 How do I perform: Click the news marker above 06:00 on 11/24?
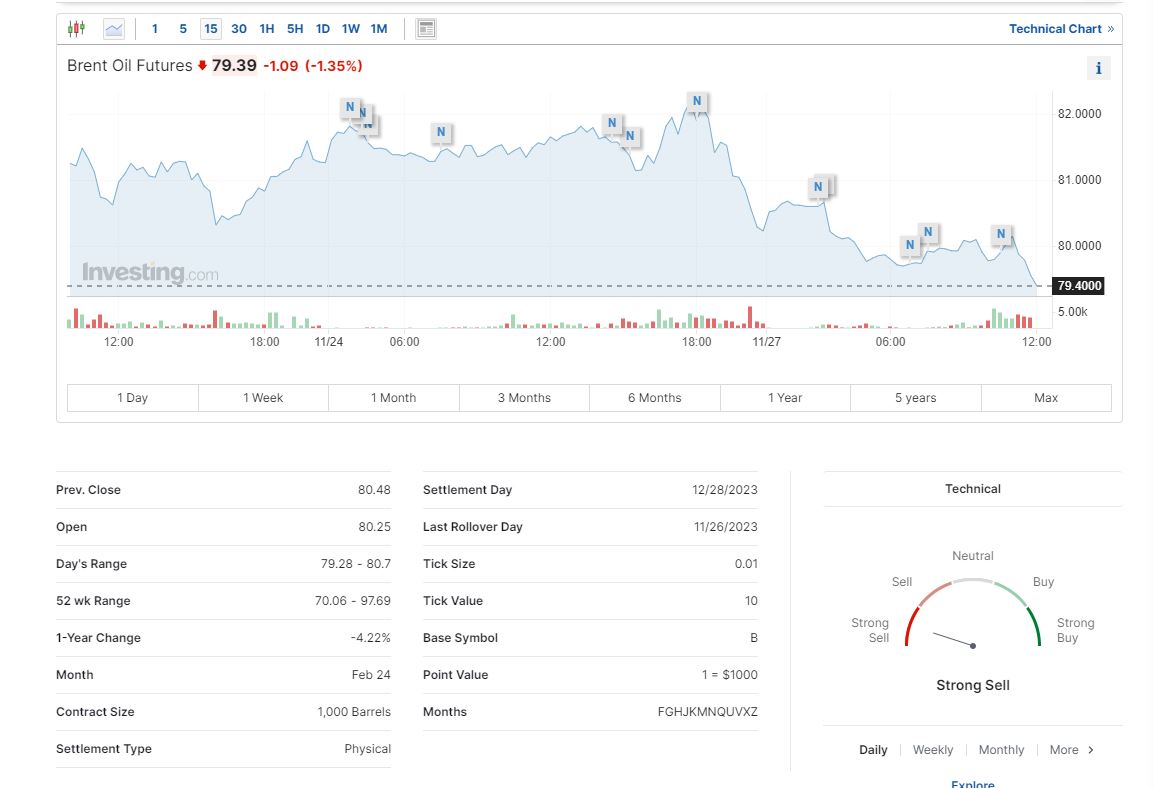[x=441, y=132]
